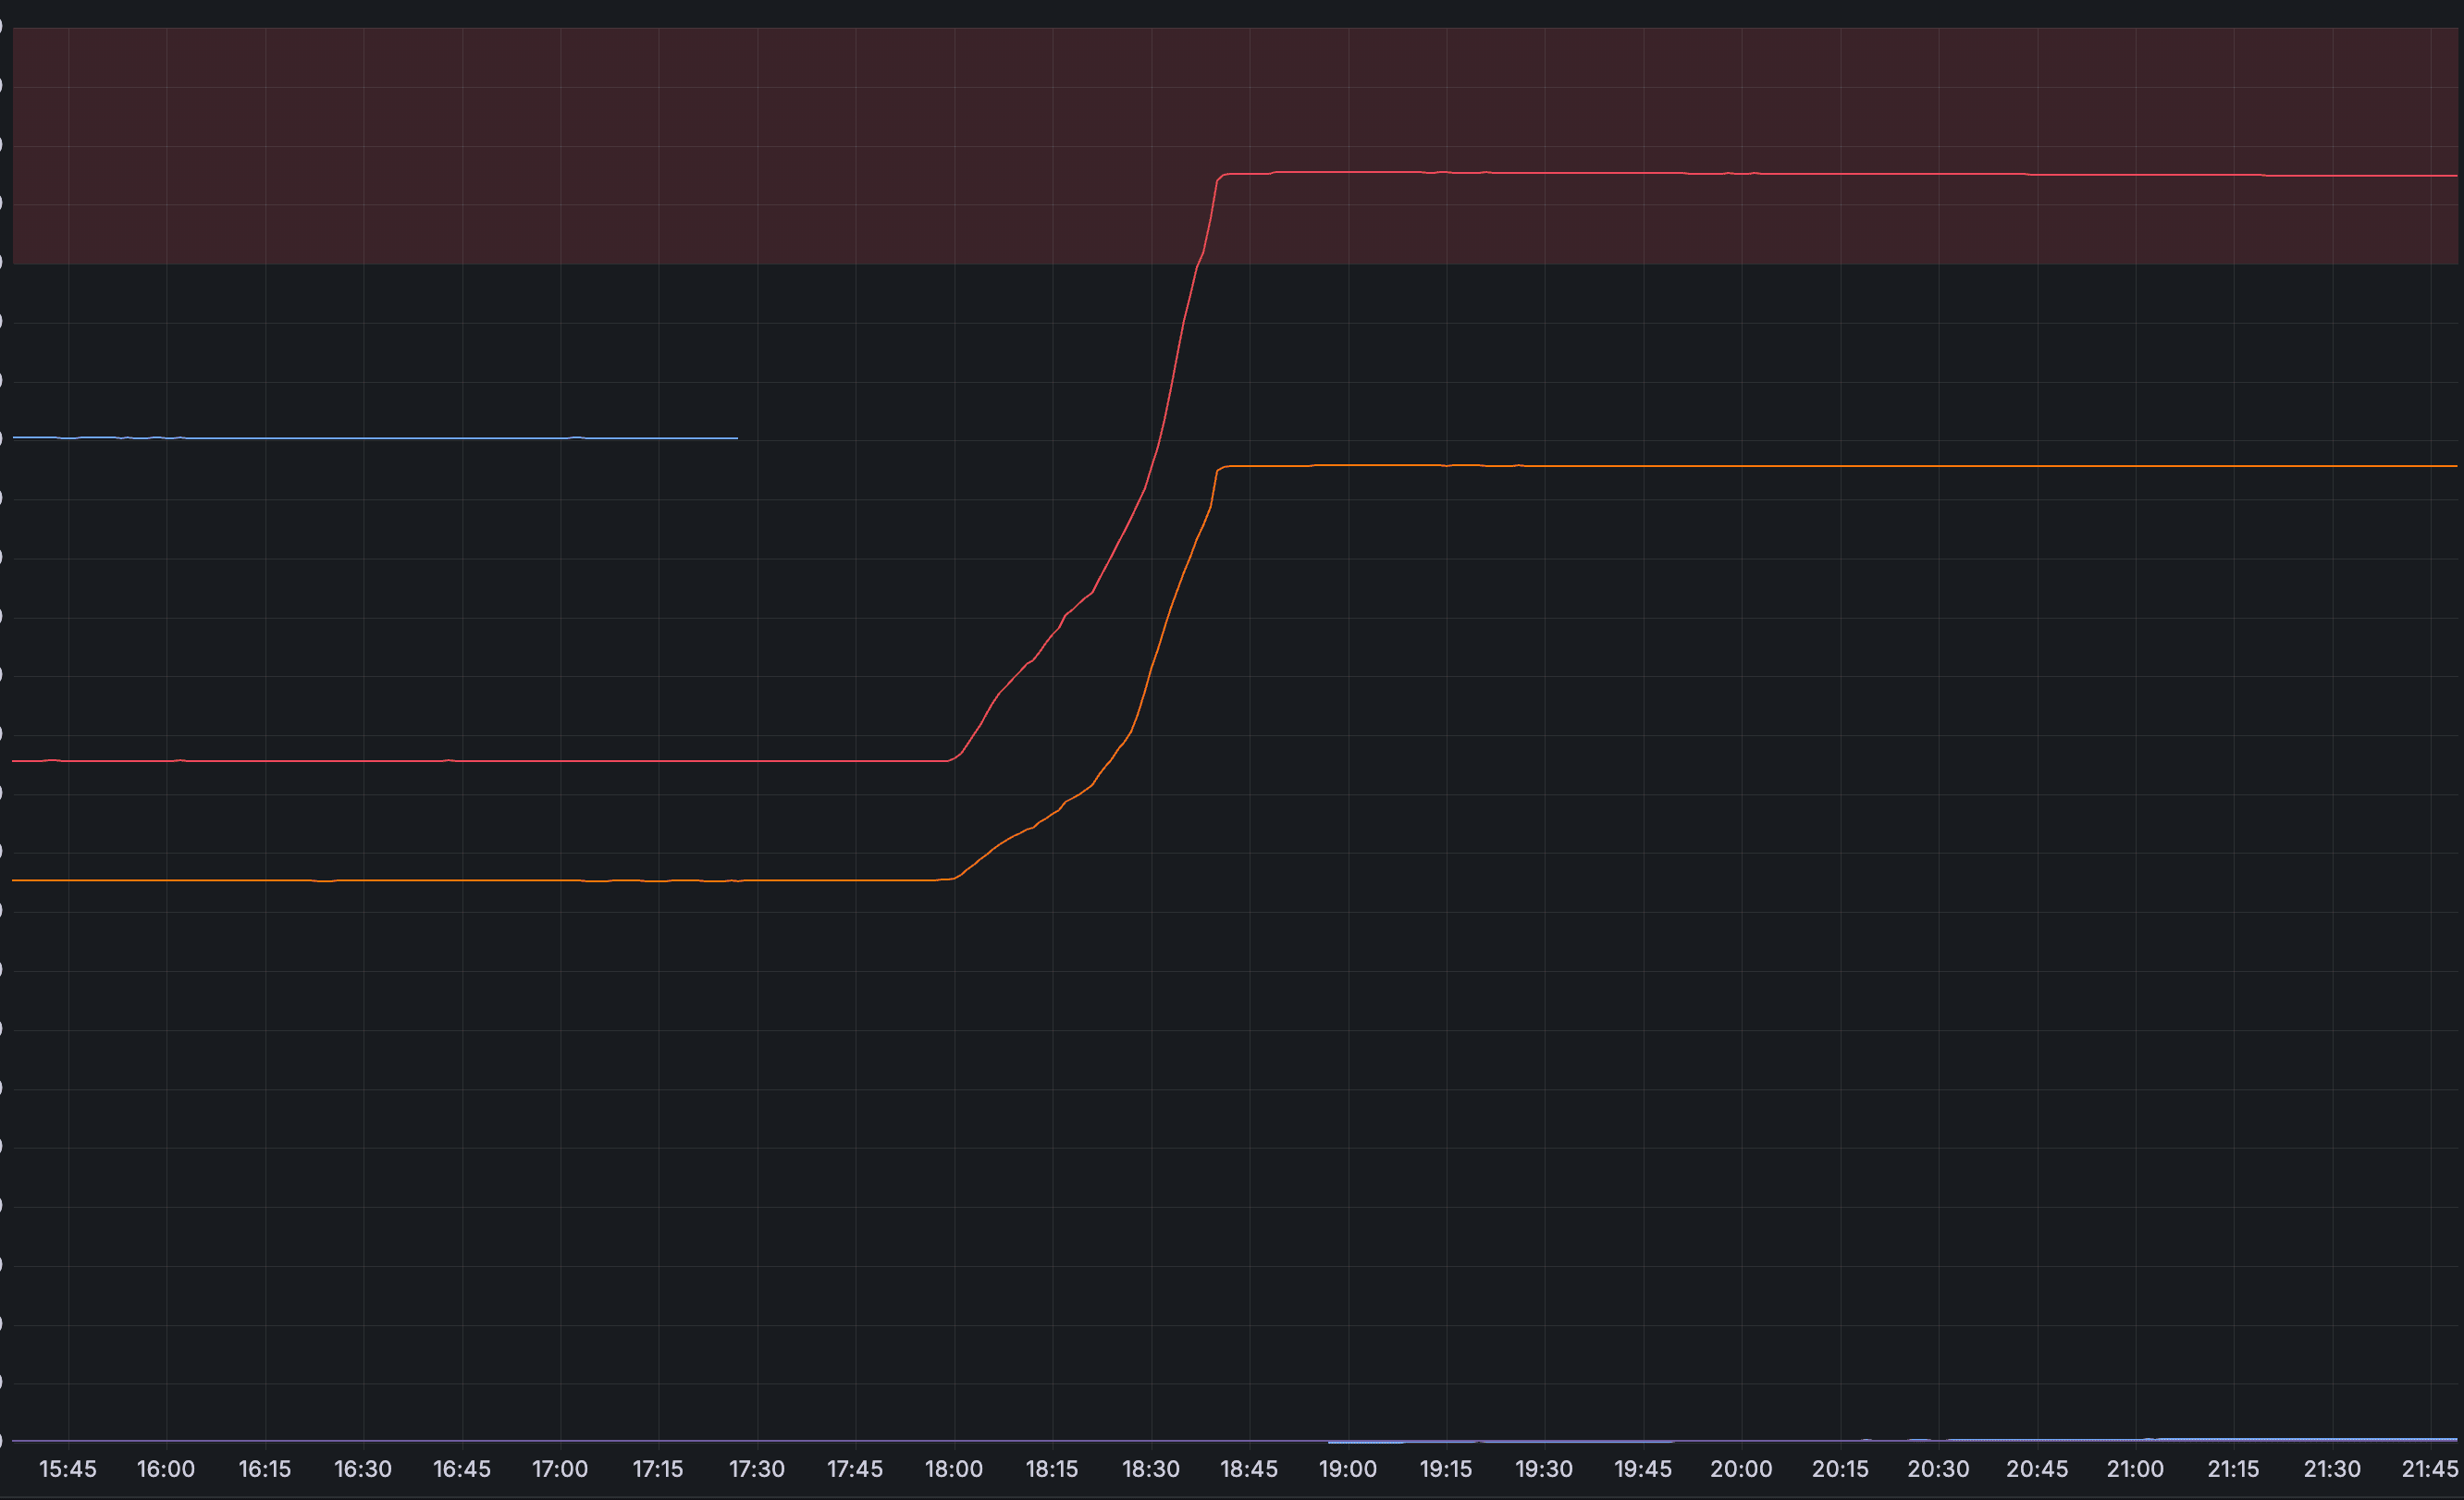Click the orange series line at 20:00
The image size is (2464, 1500).
(x=1741, y=466)
